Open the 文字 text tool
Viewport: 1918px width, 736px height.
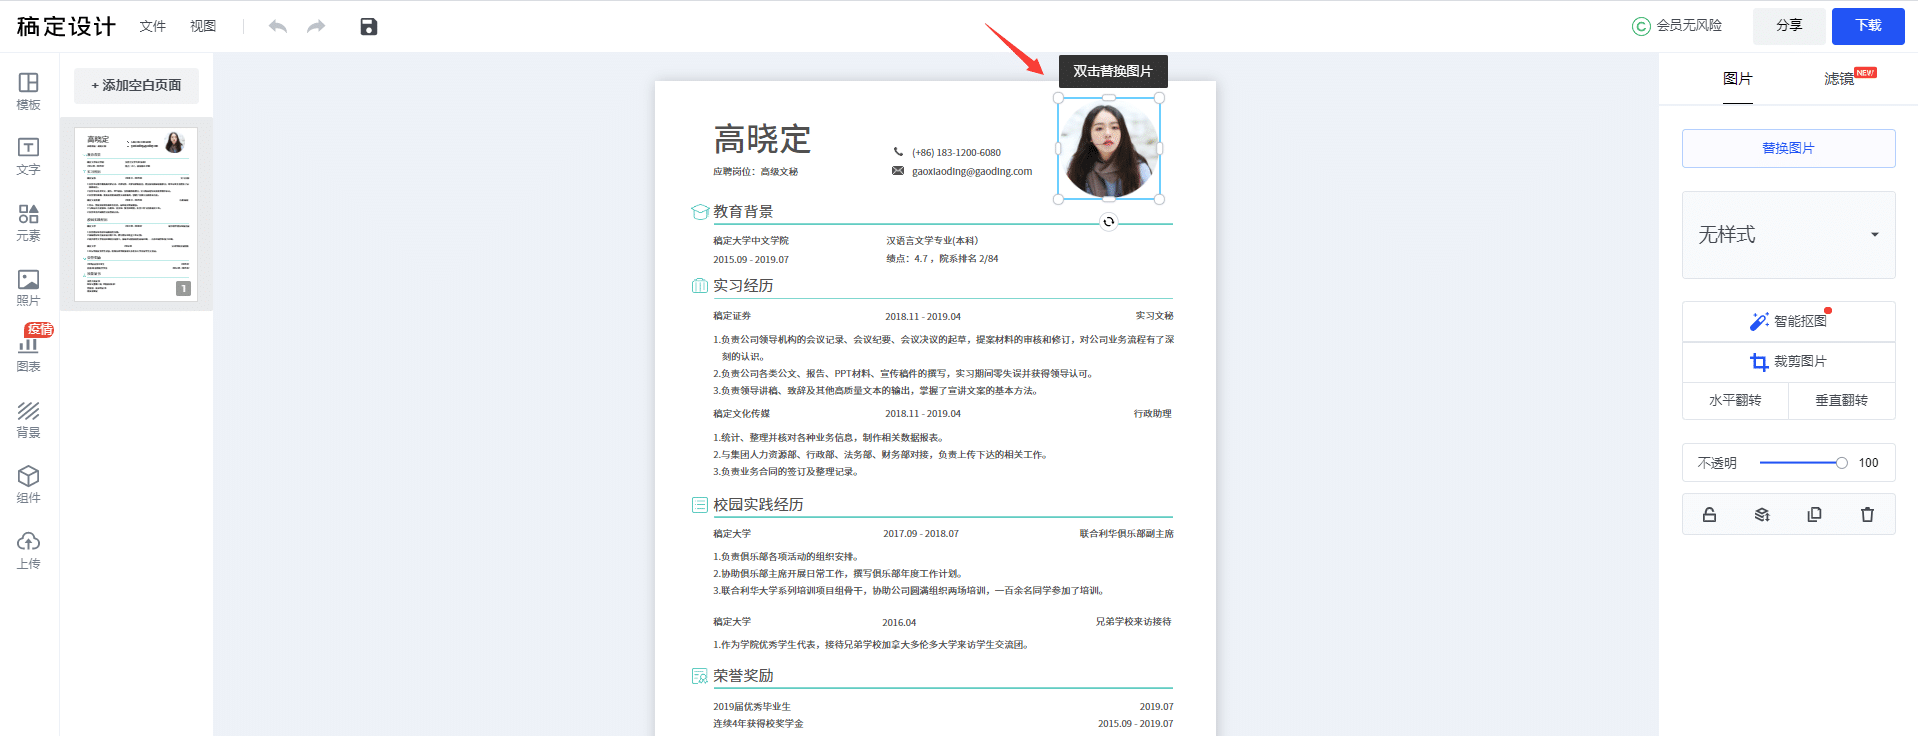28,156
